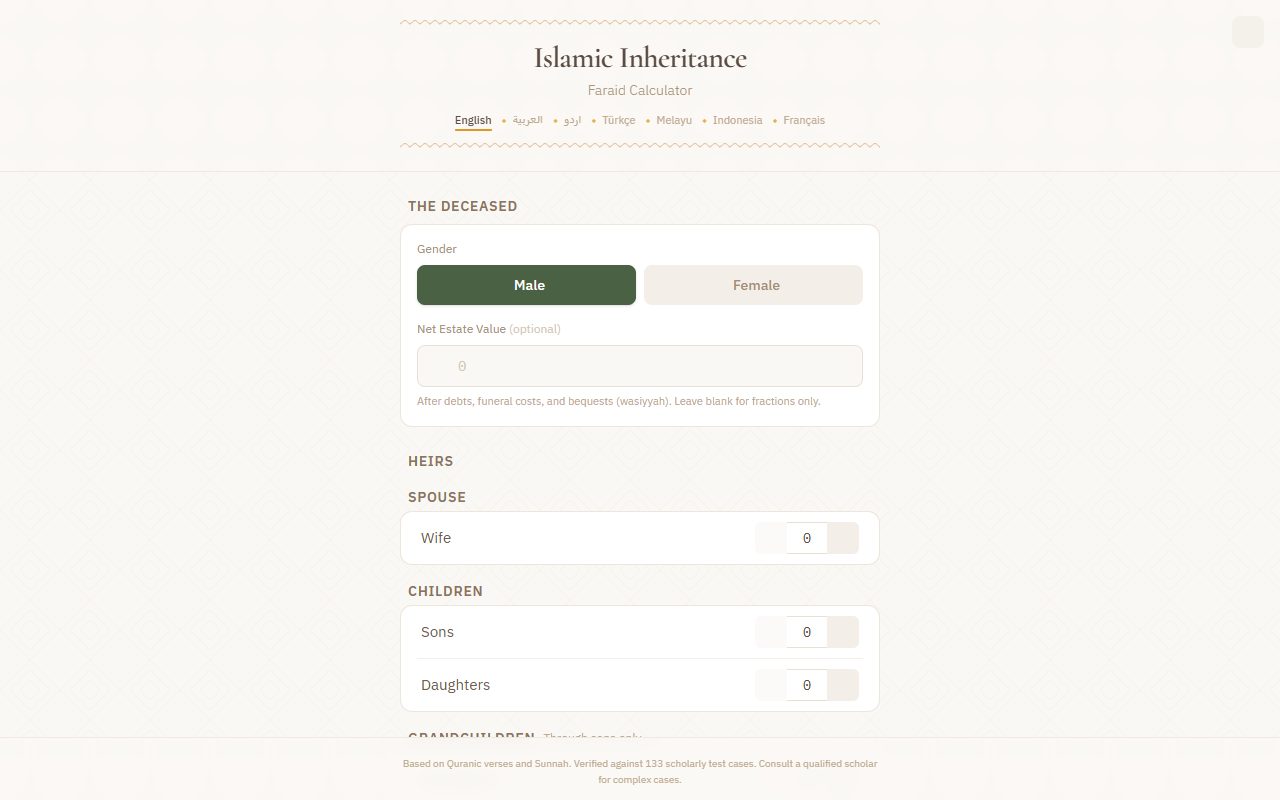The height and width of the screenshot is (800, 1280).
Task: Increase the Sons count with the right stepper button
Action: pos(843,632)
